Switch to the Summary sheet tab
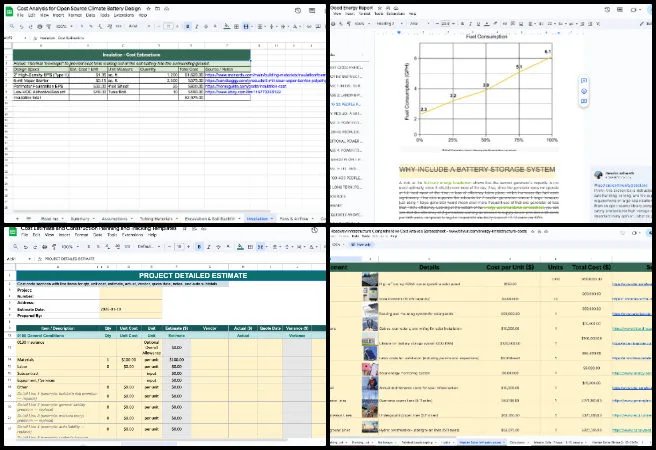656x450 pixels. [78, 216]
